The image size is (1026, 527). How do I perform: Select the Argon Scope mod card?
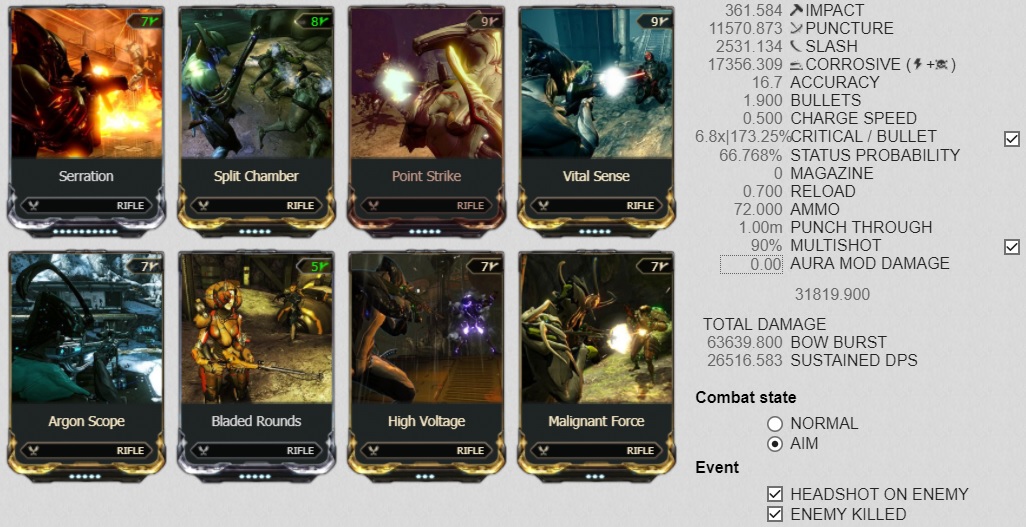tap(86, 367)
